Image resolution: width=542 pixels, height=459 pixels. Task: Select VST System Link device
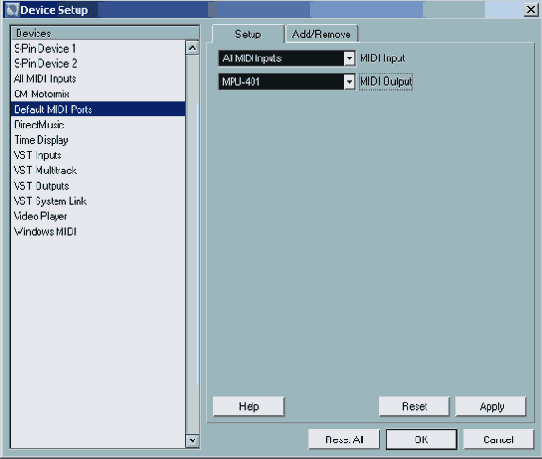[x=98, y=201]
